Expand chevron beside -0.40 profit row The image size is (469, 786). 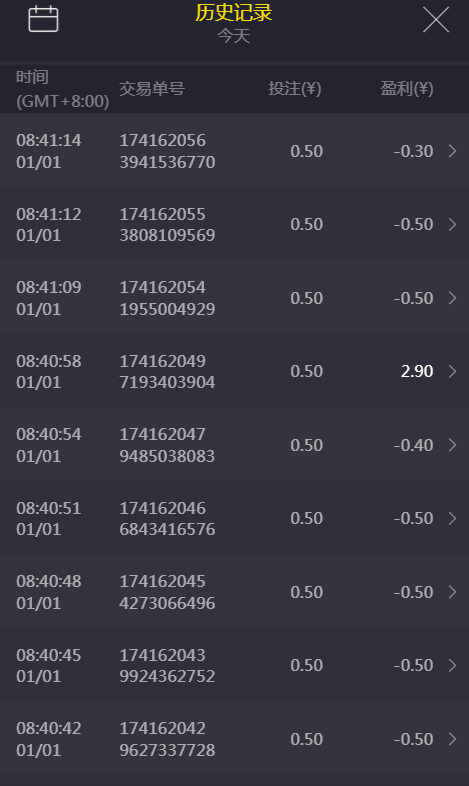pos(452,445)
